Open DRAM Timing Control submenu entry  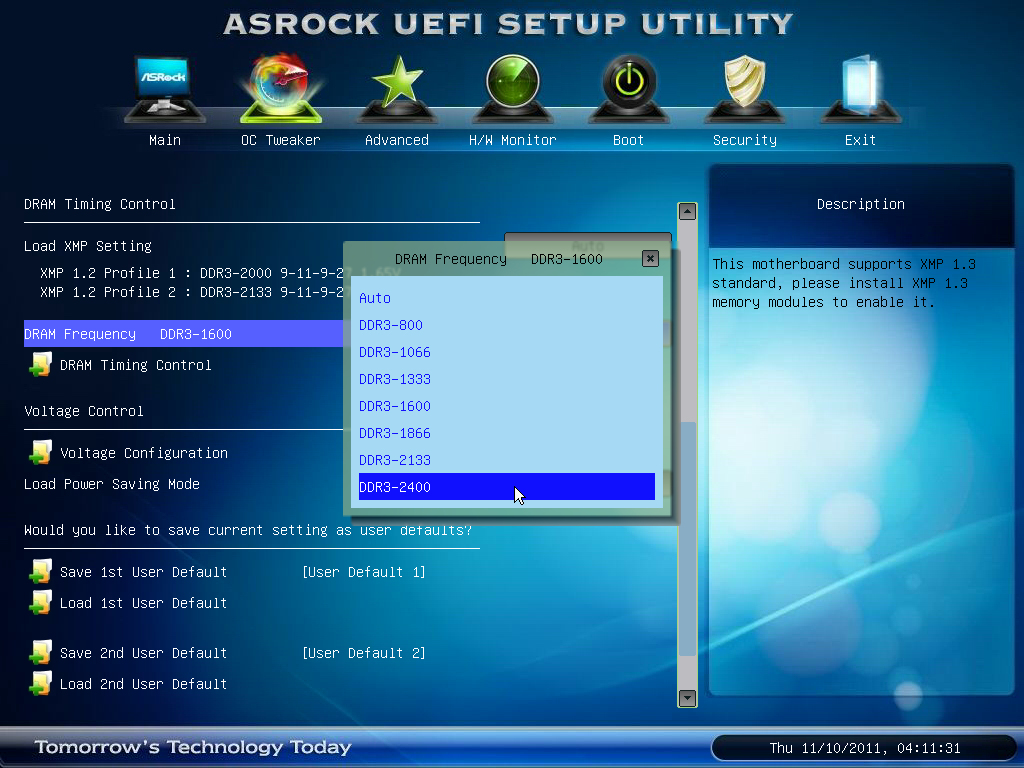pyautogui.click(x=136, y=365)
